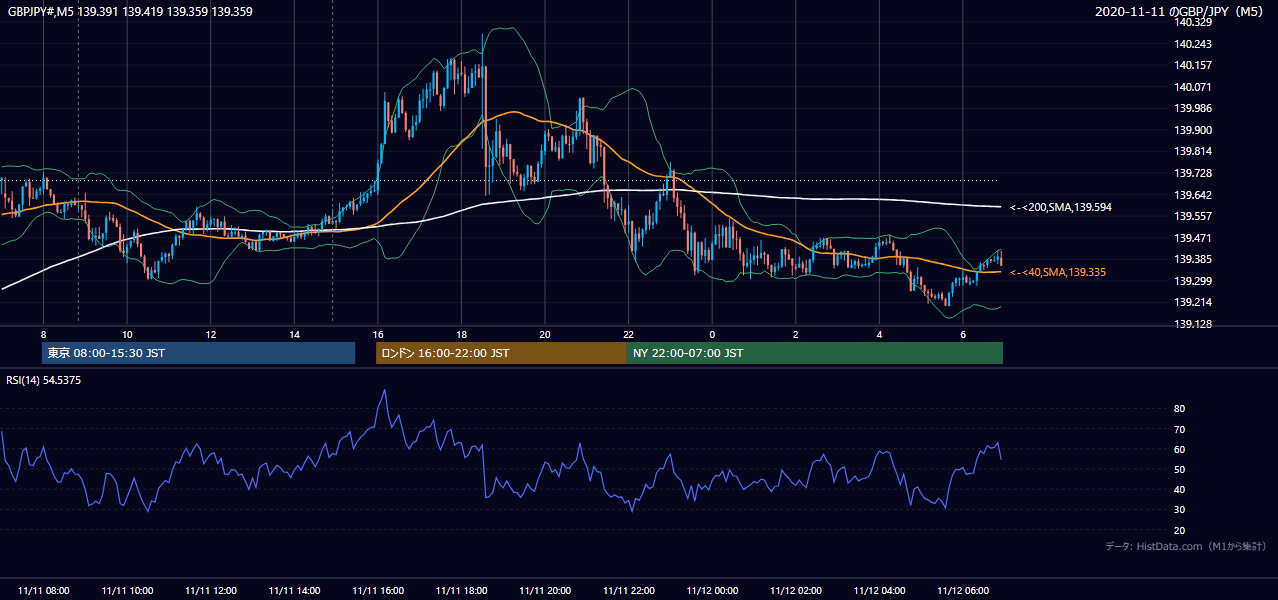Image resolution: width=1278 pixels, height=600 pixels.
Task: Click the 139.986 price axis value
Action: (x=1193, y=109)
